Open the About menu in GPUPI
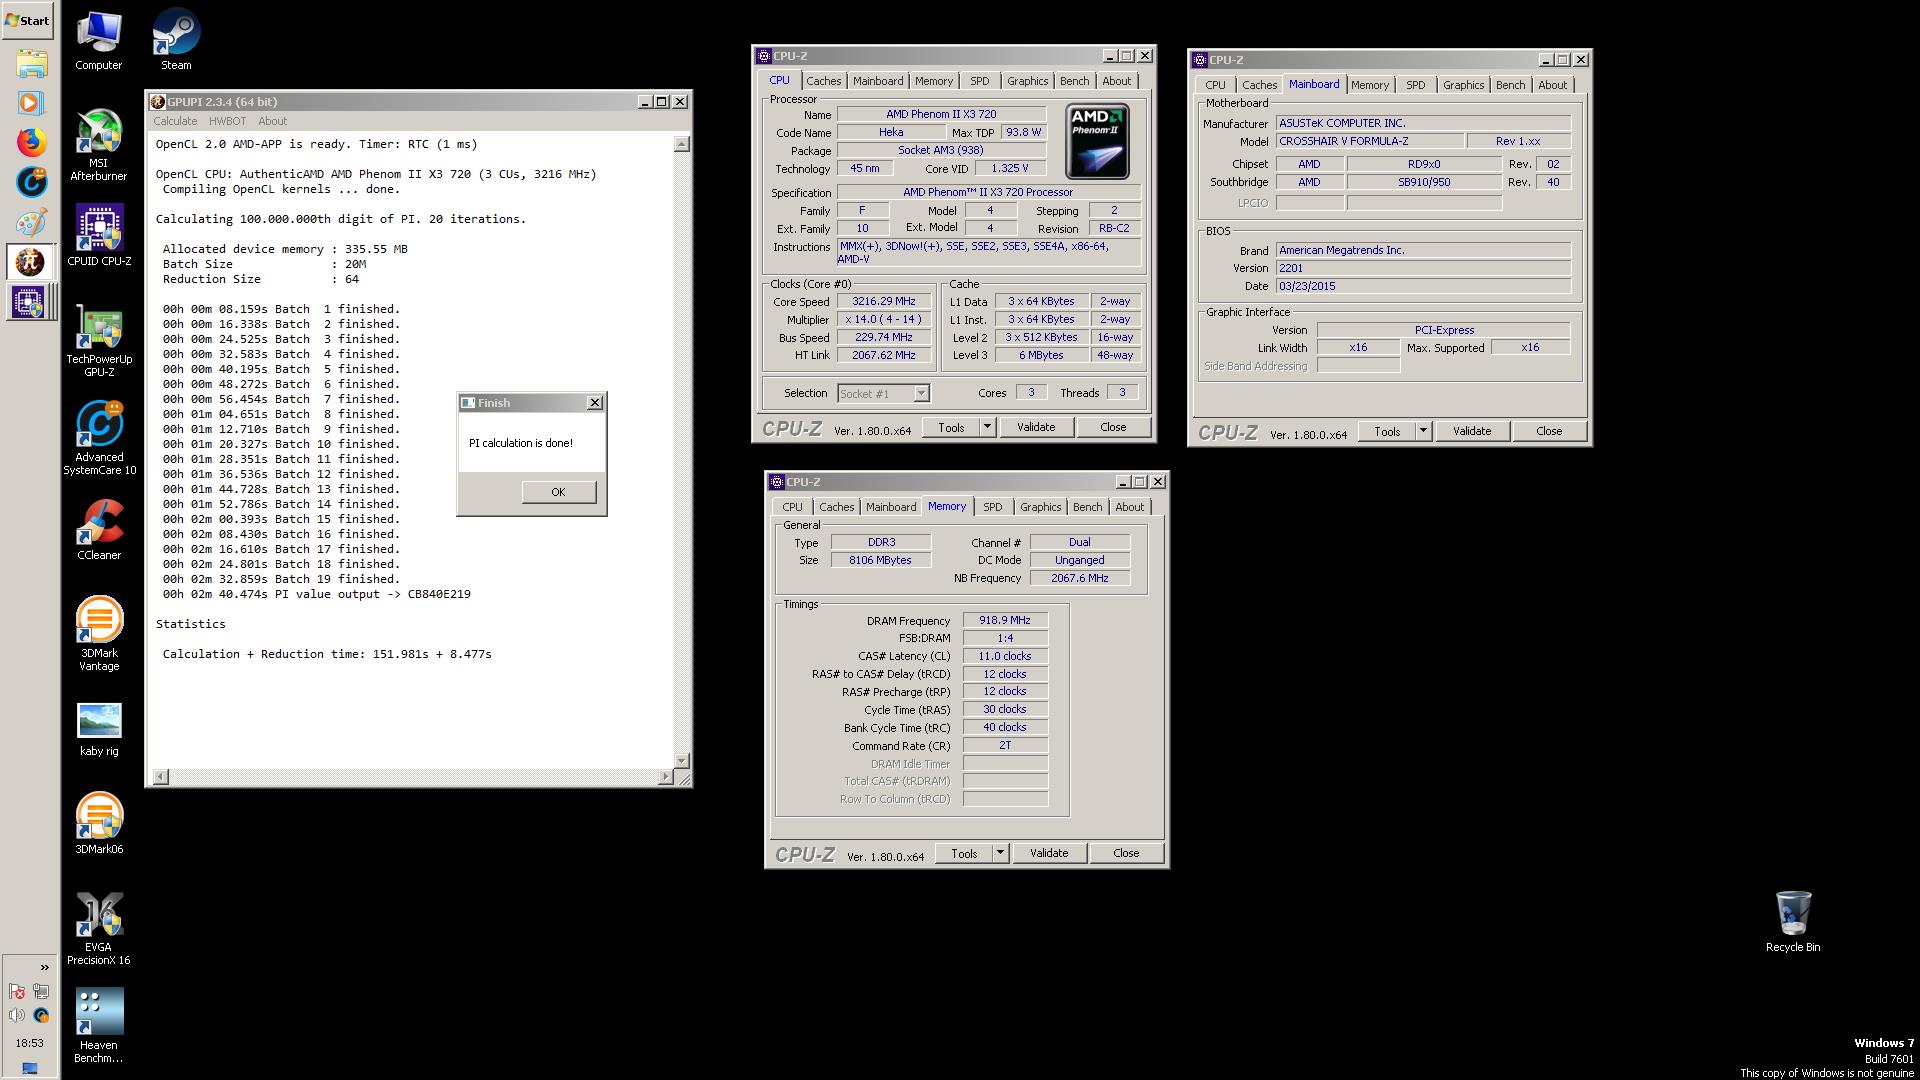 [272, 121]
